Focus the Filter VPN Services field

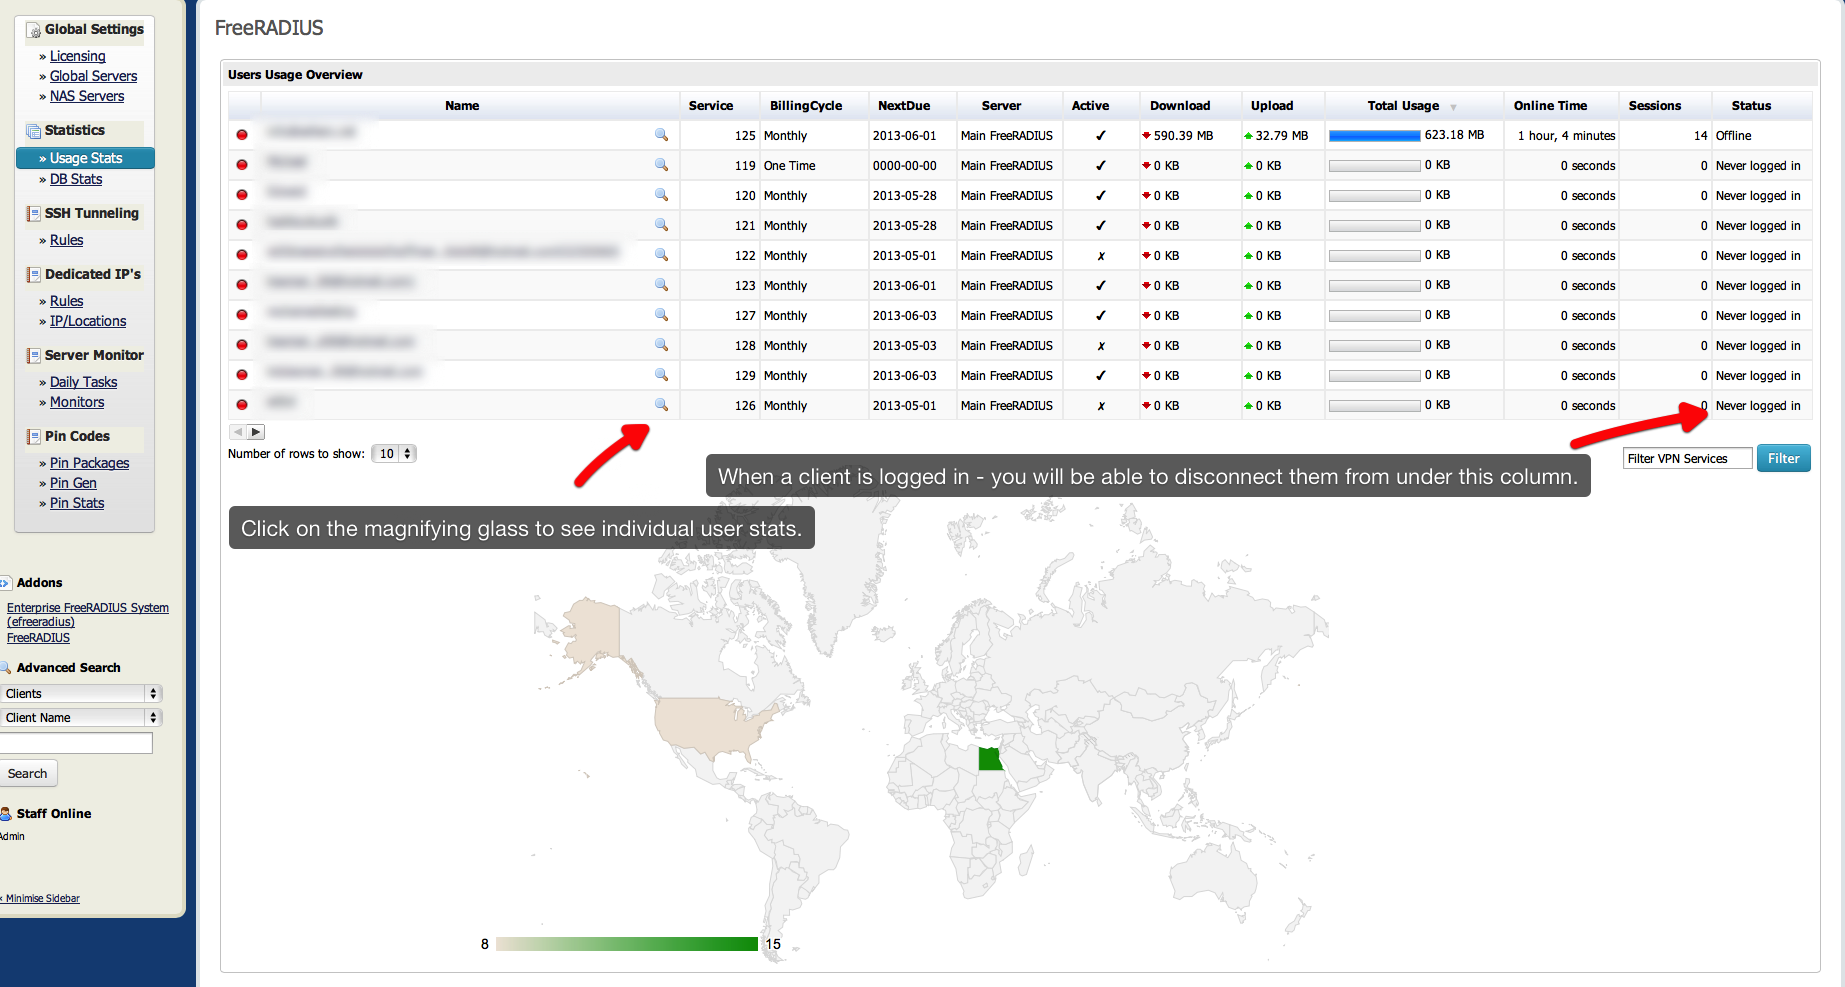click(1687, 458)
